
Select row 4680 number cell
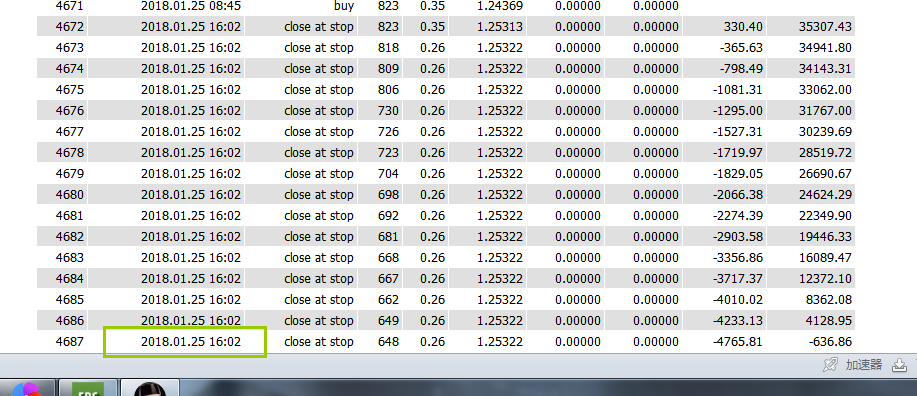click(70, 195)
